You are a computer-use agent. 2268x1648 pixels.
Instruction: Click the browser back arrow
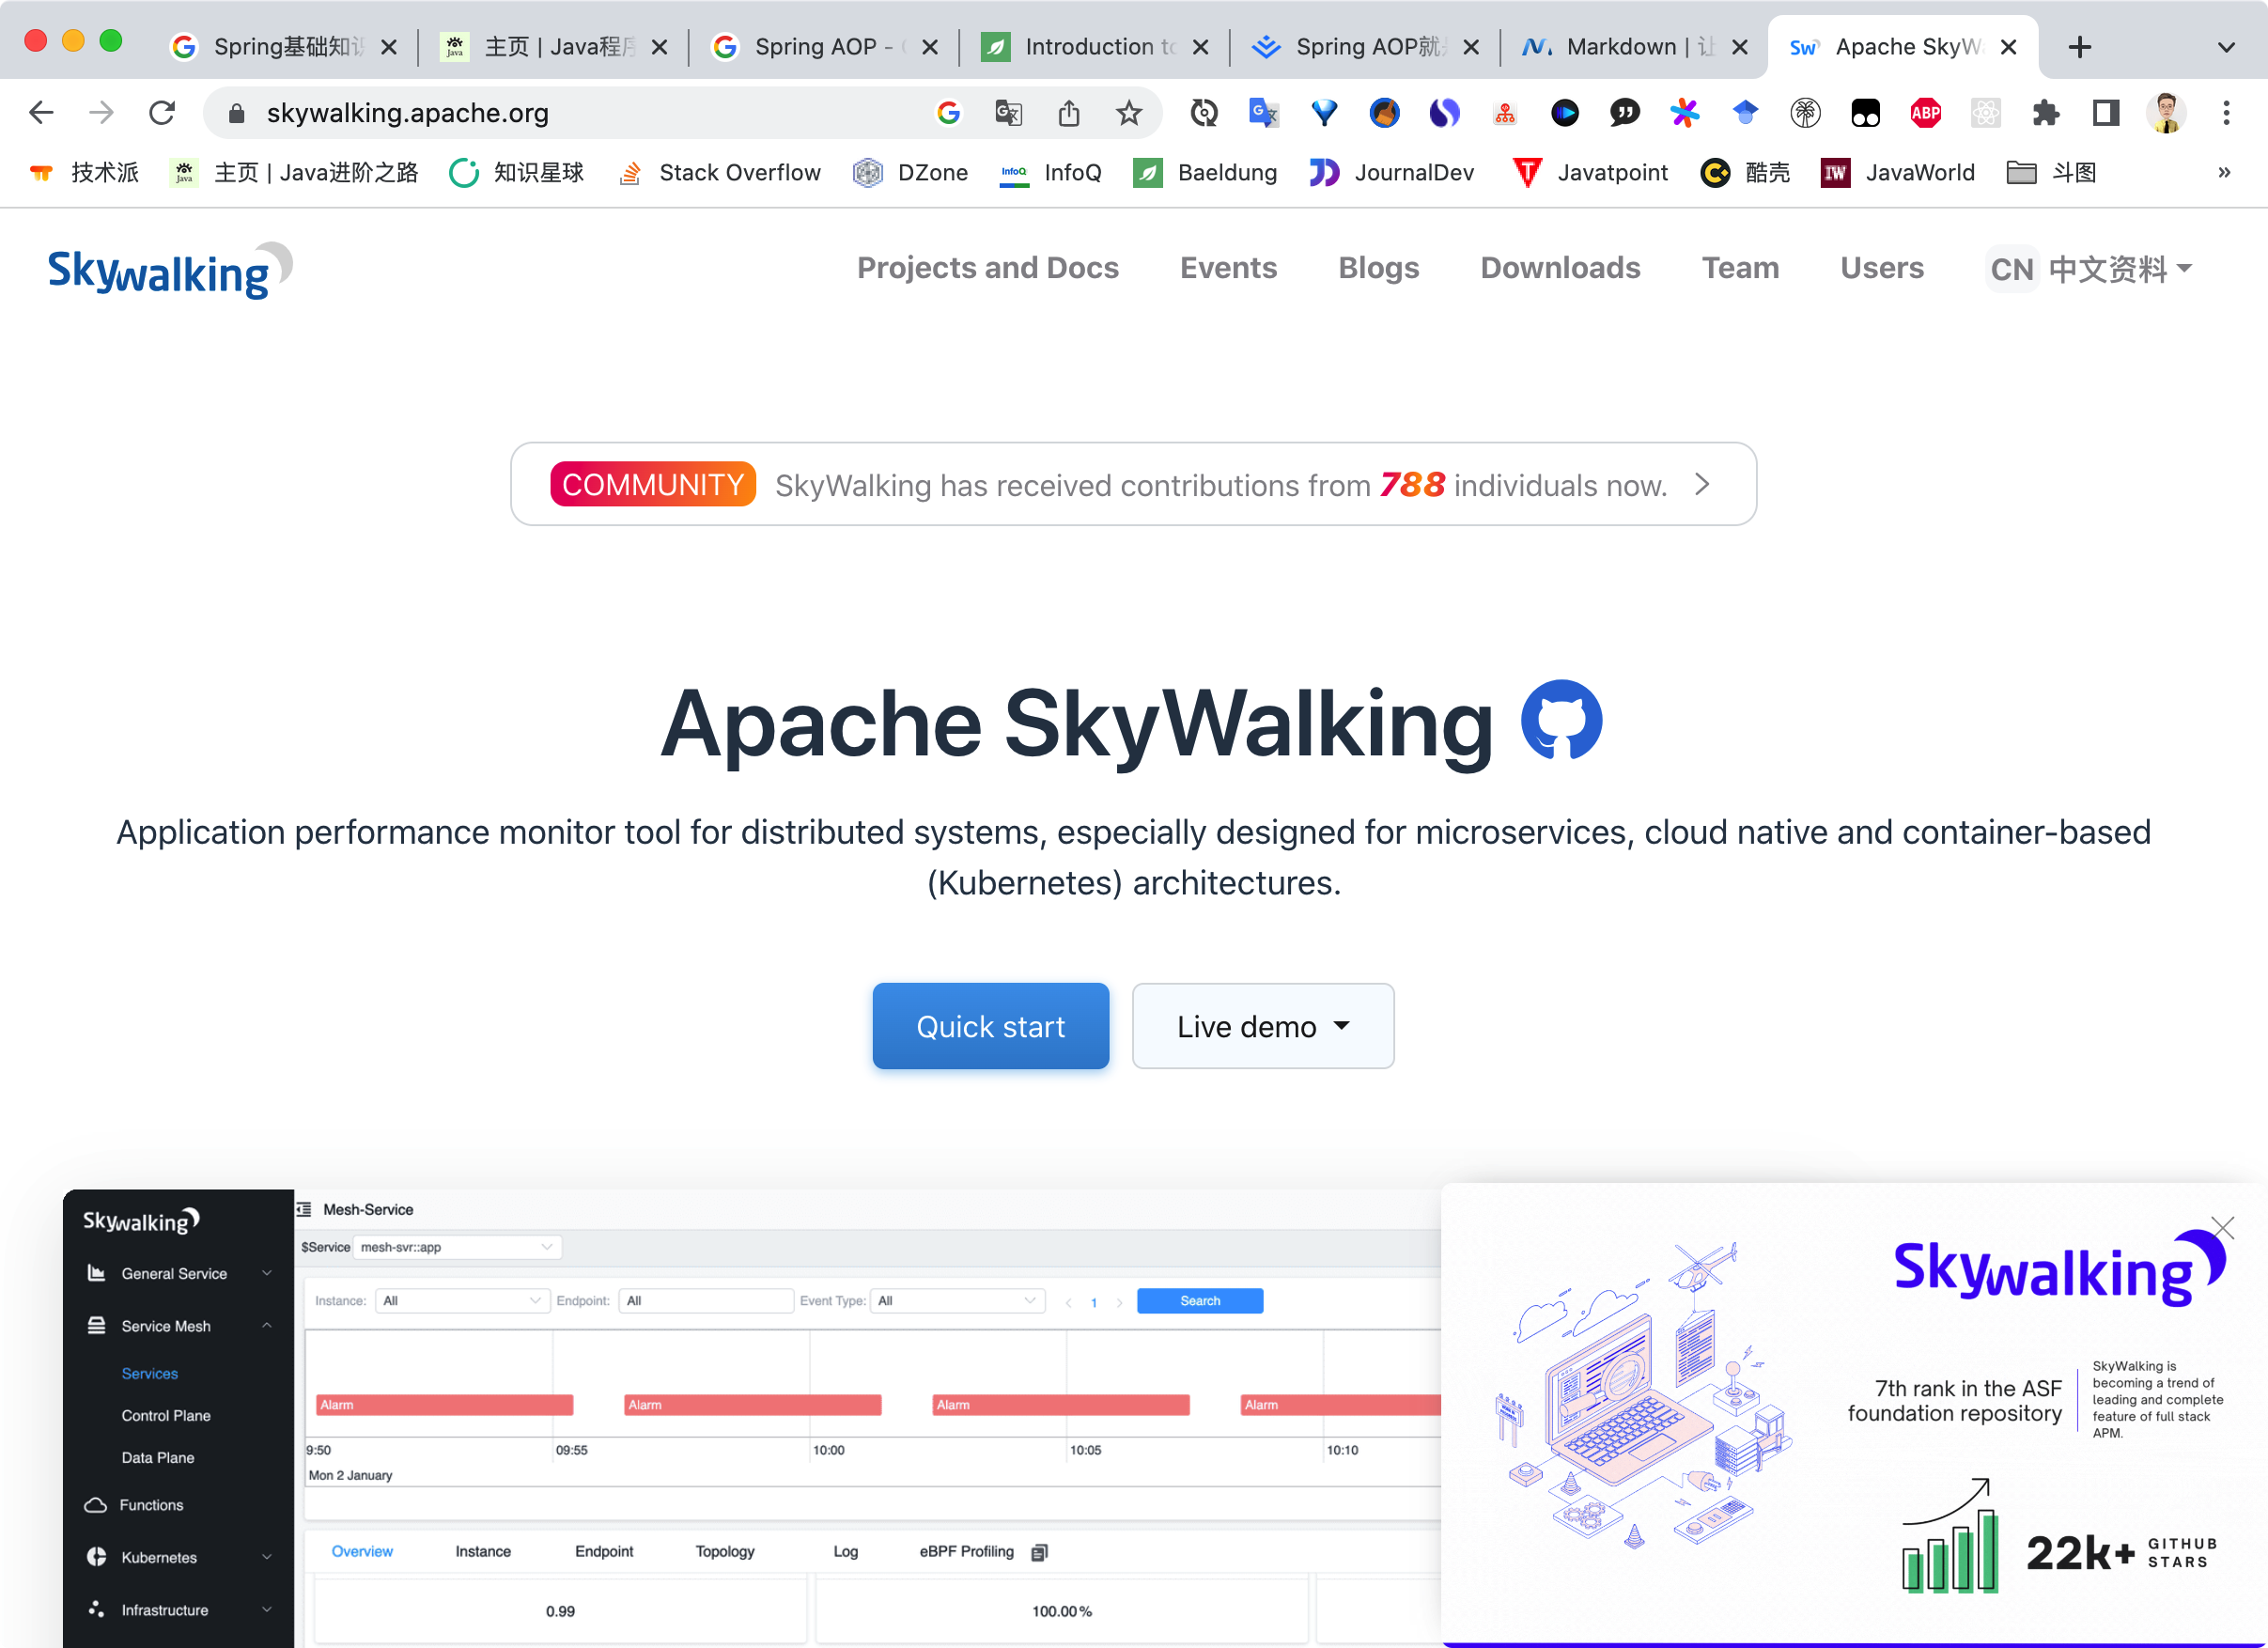click(x=41, y=113)
